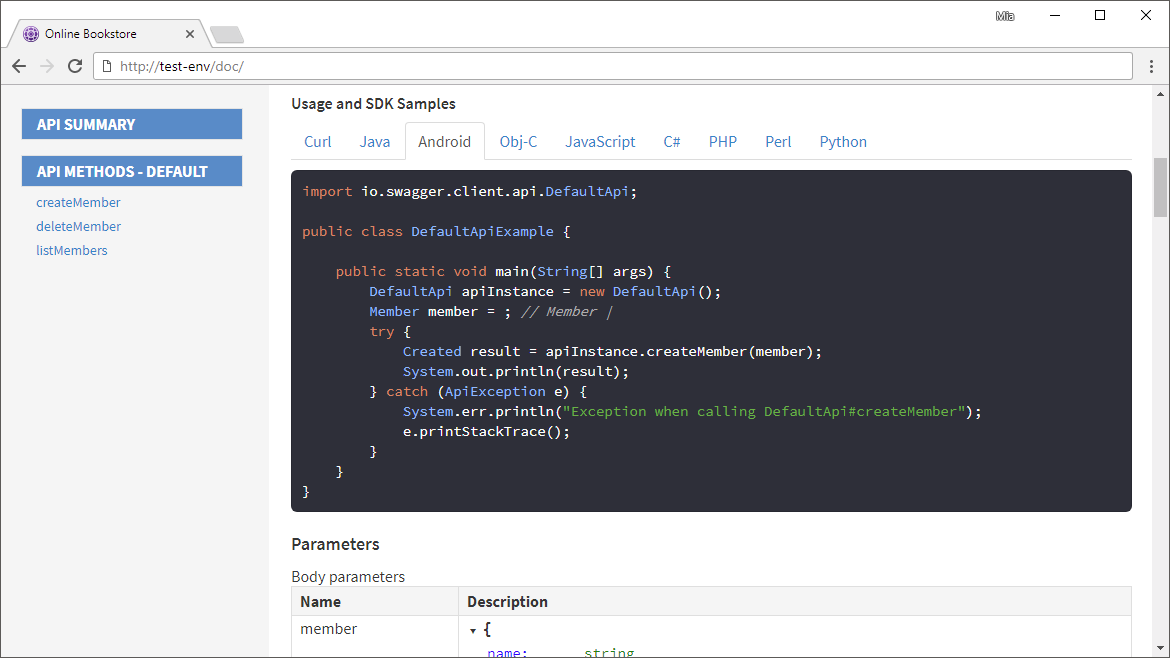Select the Android sample tab
The image size is (1170, 658).
click(445, 142)
